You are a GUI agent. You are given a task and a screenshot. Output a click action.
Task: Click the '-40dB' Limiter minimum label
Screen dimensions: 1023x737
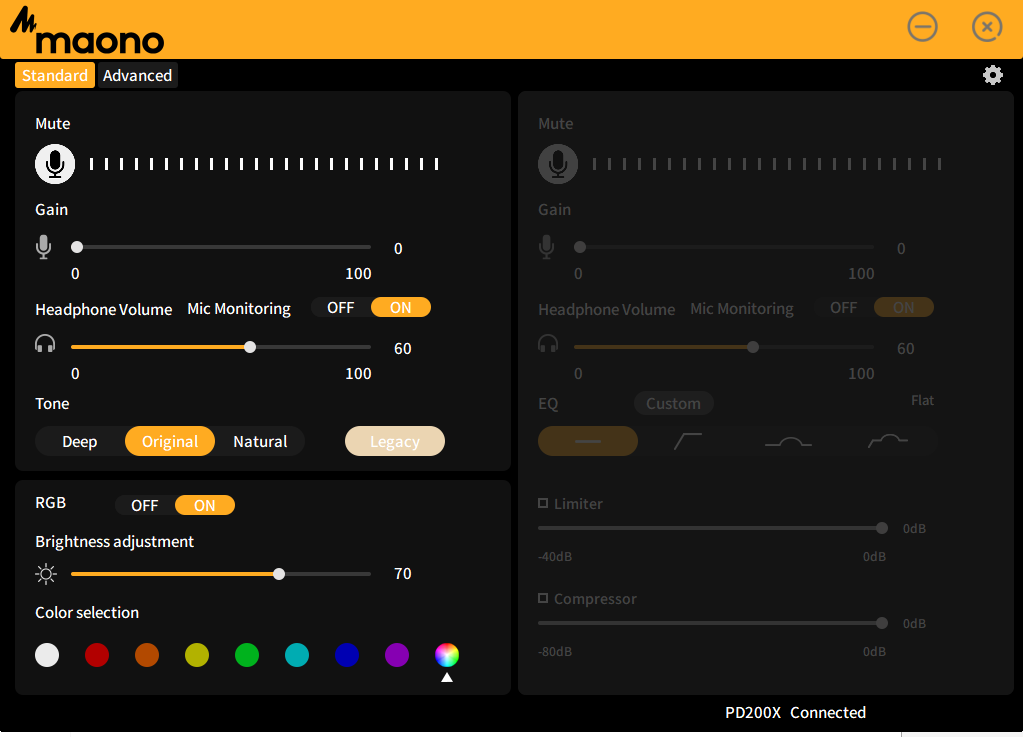click(555, 557)
